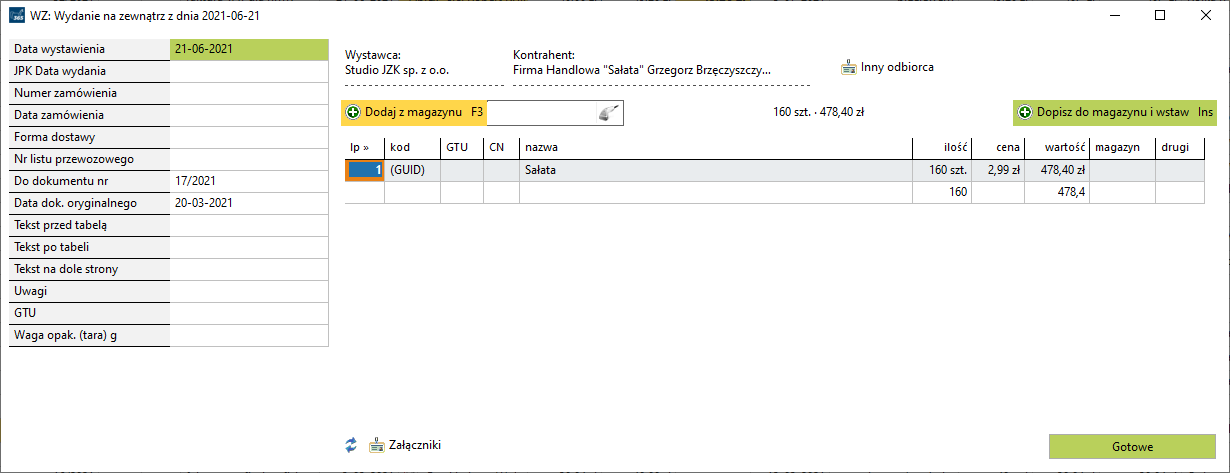
Task: Click the drugi column header
Action: click(x=1180, y=147)
